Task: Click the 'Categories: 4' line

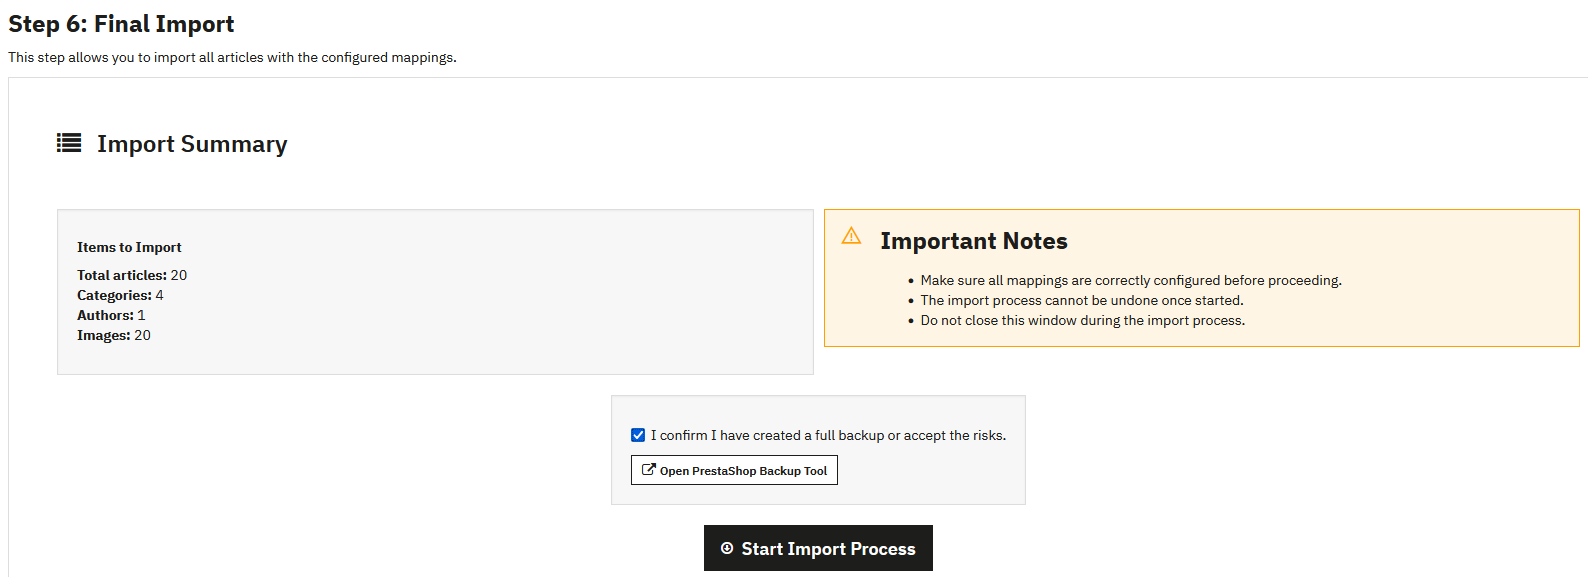Action: point(120,295)
